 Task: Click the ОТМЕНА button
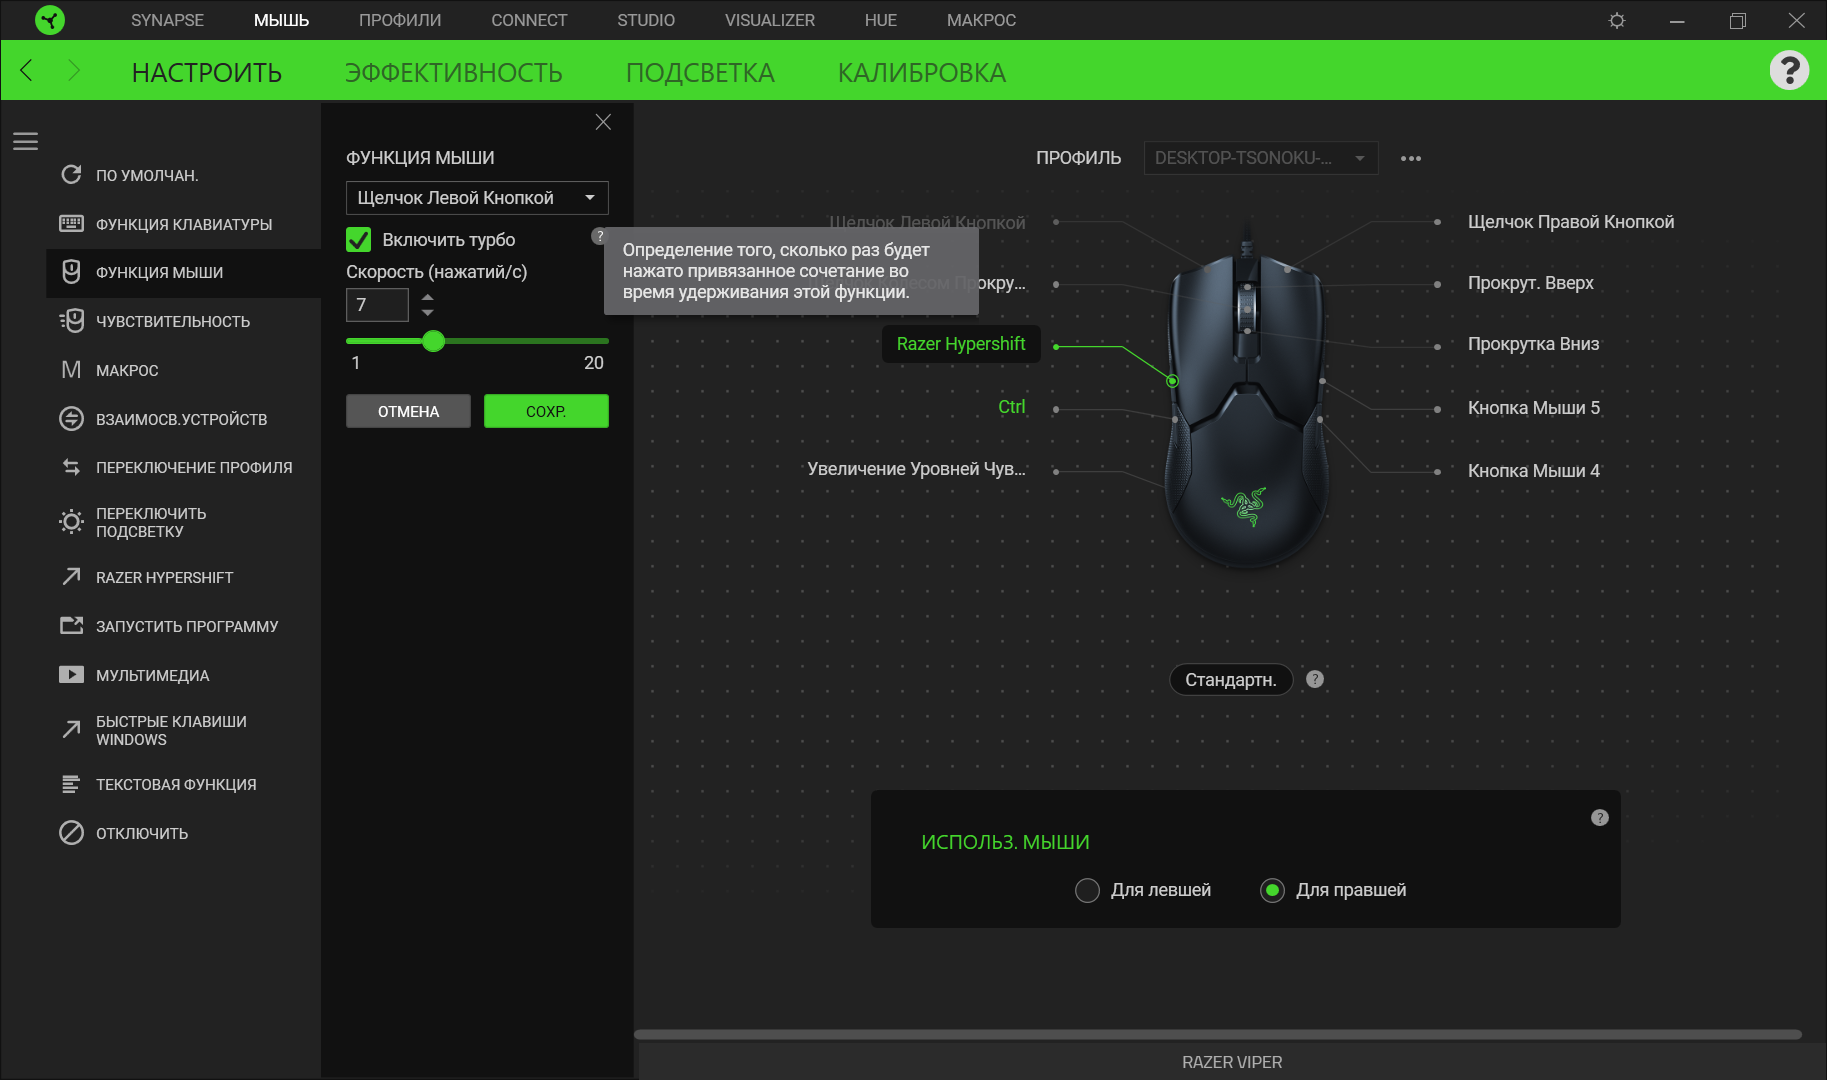pyautogui.click(x=408, y=411)
